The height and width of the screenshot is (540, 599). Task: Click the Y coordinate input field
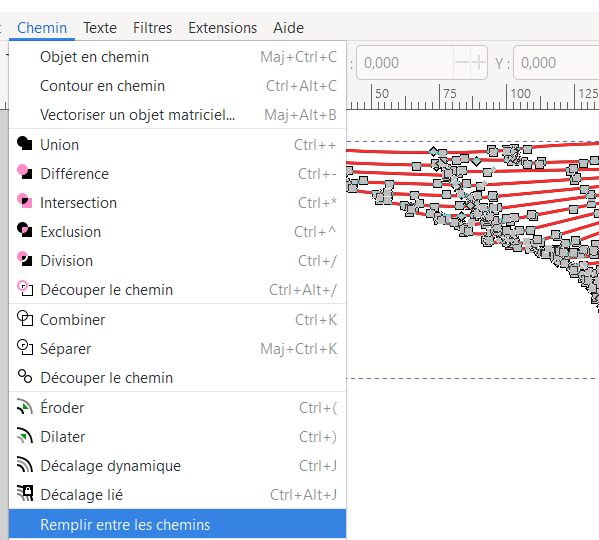point(556,63)
